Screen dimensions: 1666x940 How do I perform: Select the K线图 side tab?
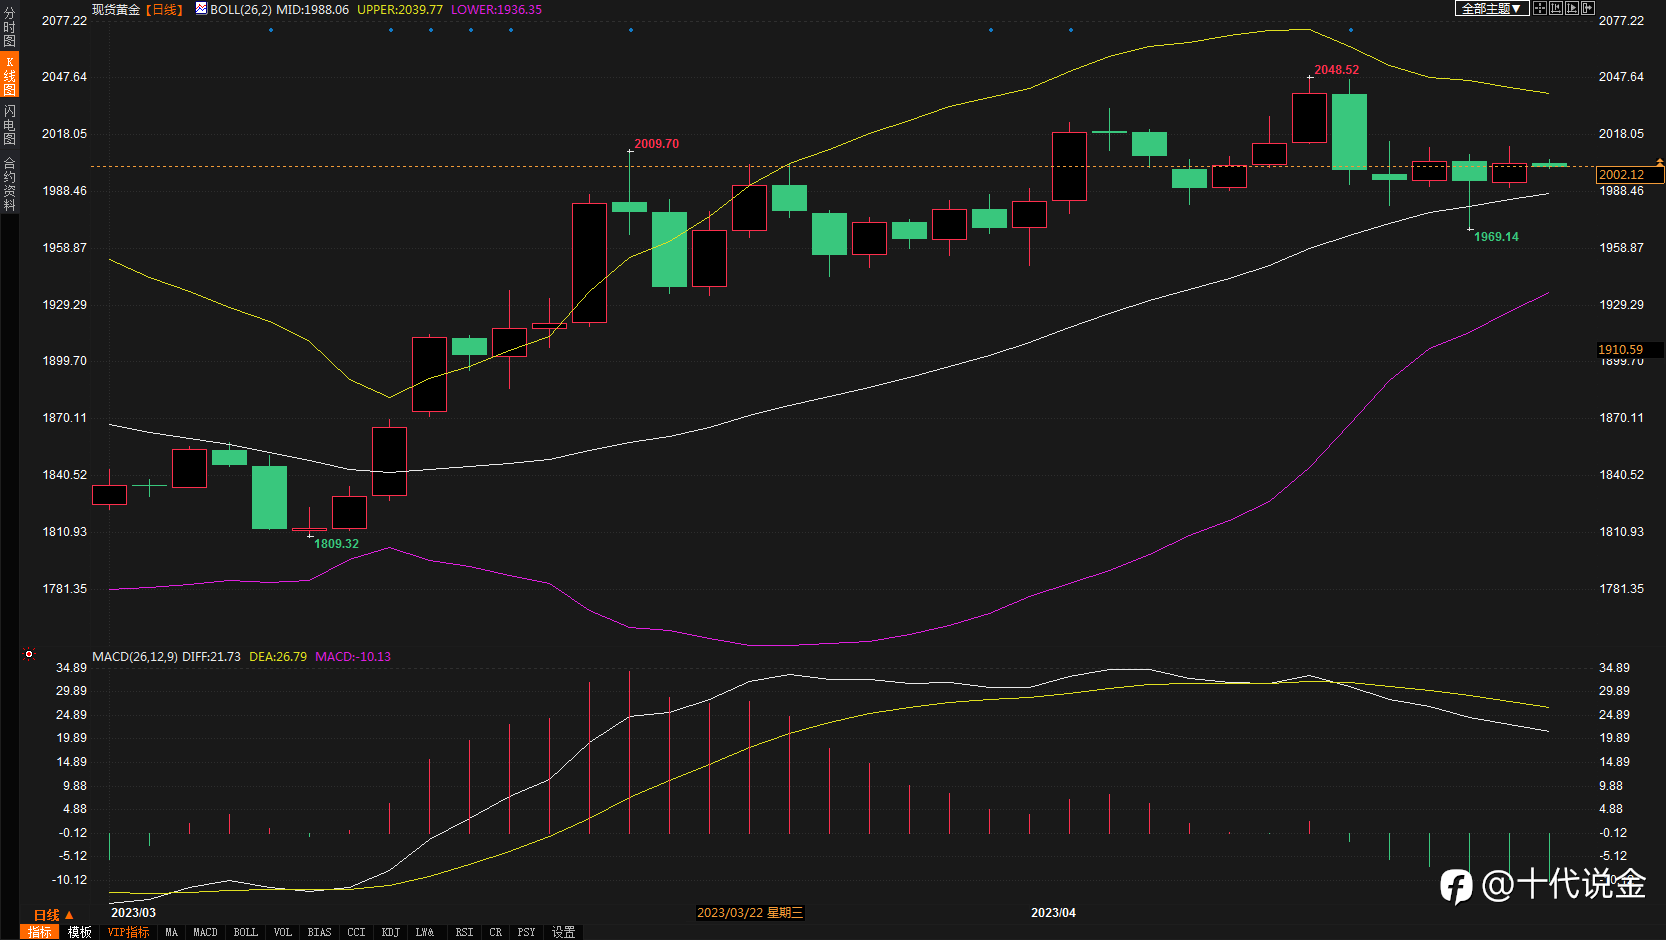coord(9,76)
